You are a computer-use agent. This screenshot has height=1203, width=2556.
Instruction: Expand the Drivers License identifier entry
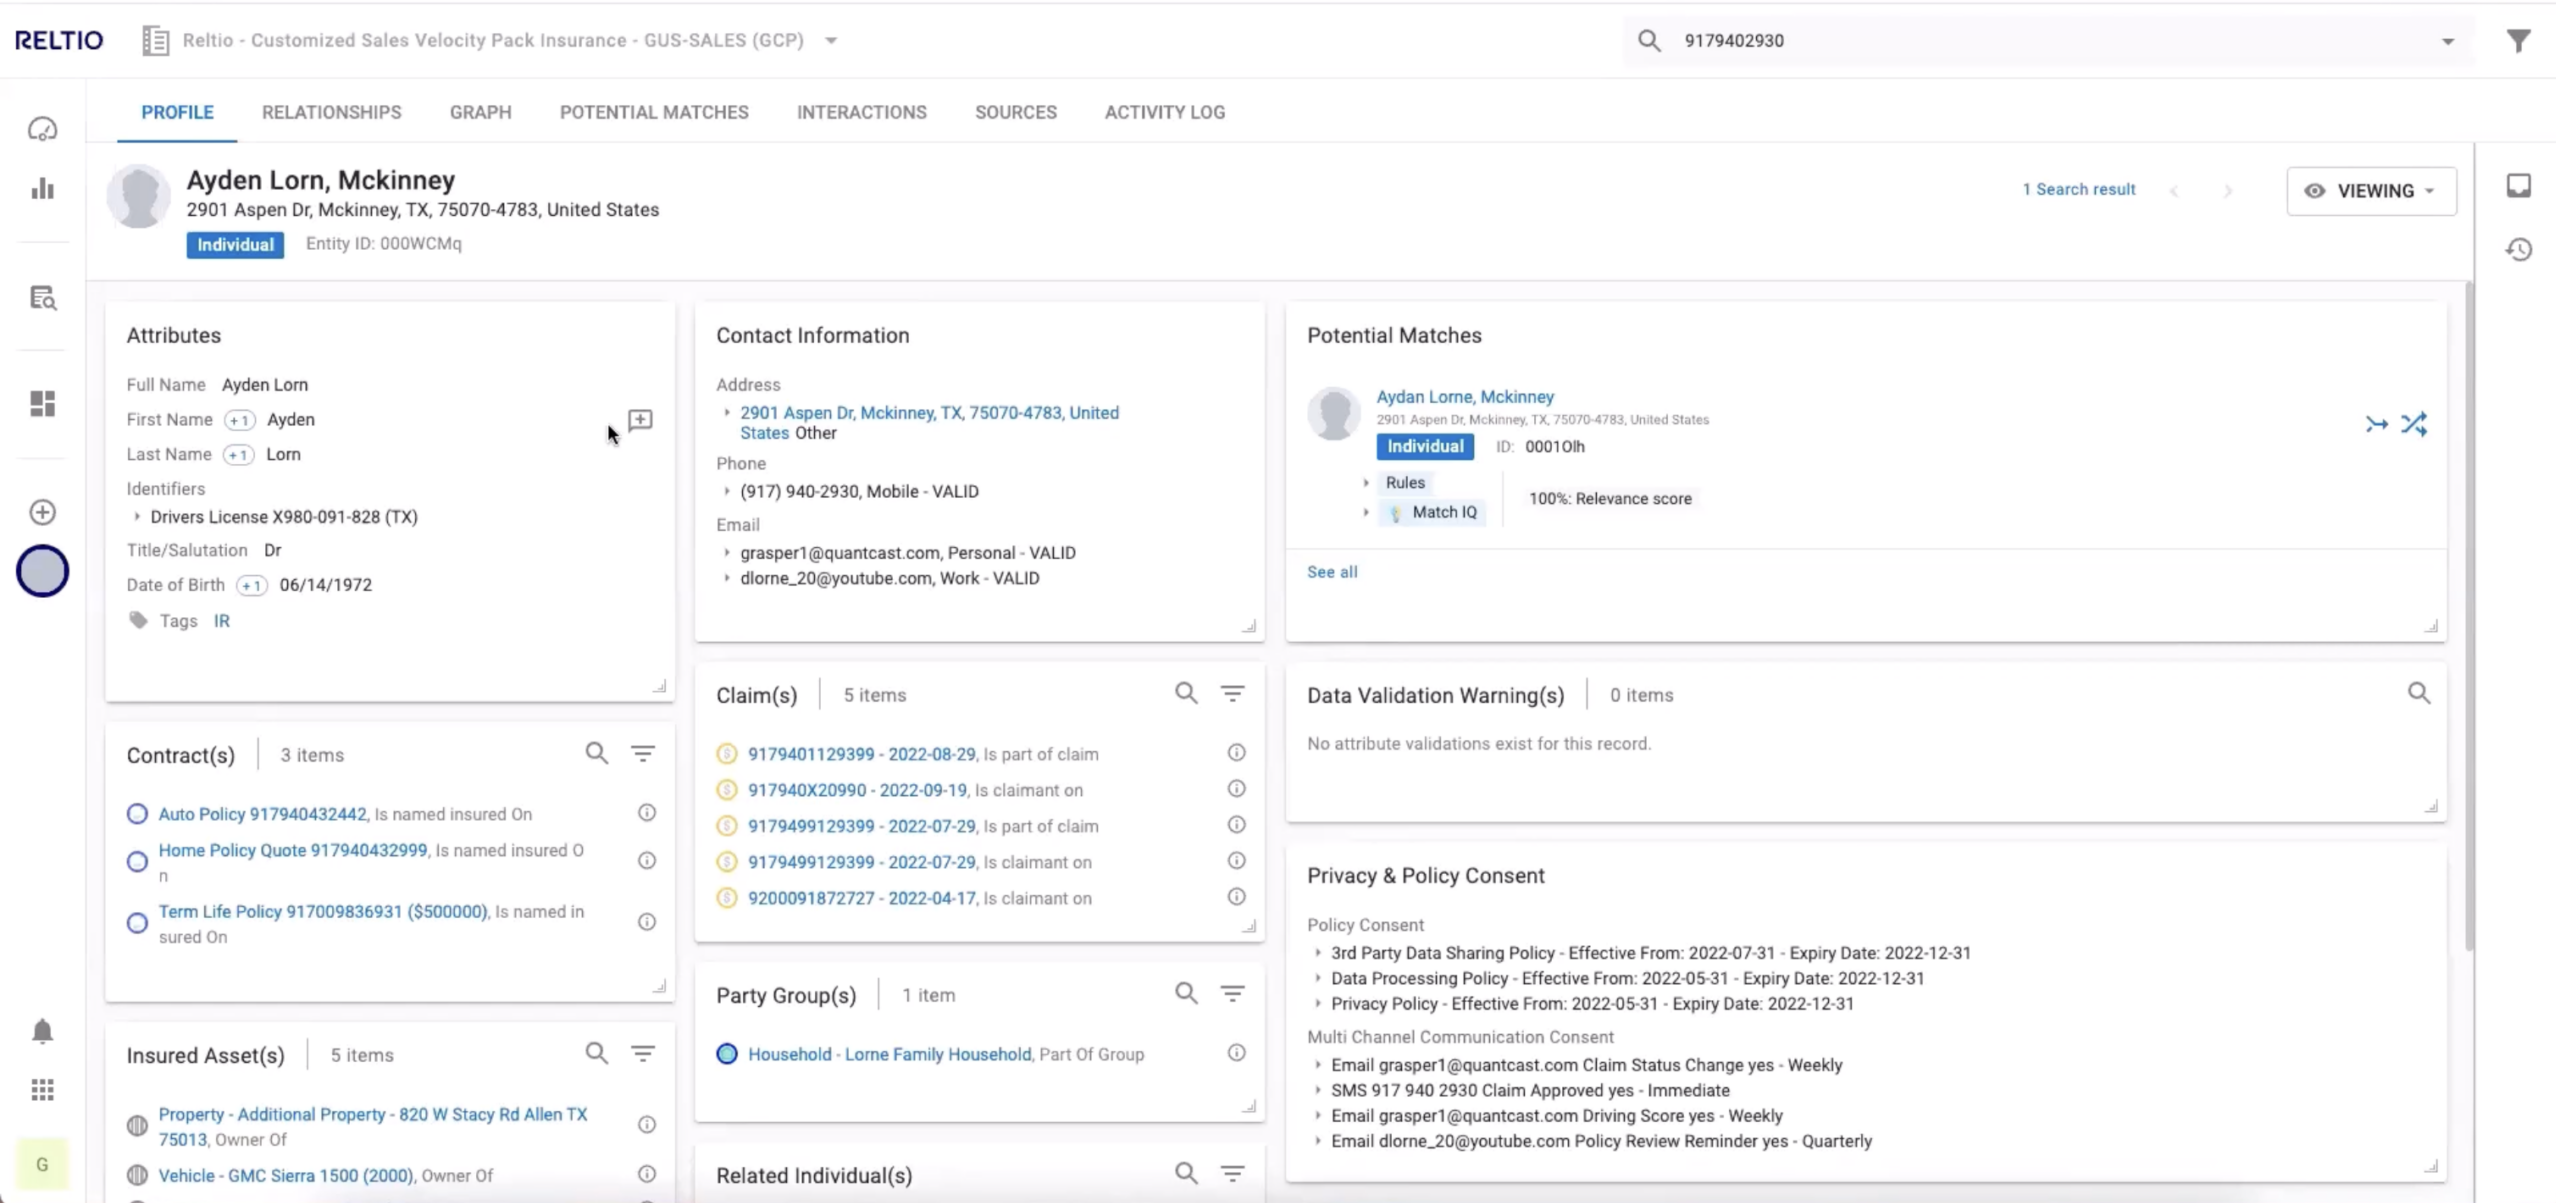click(x=137, y=517)
